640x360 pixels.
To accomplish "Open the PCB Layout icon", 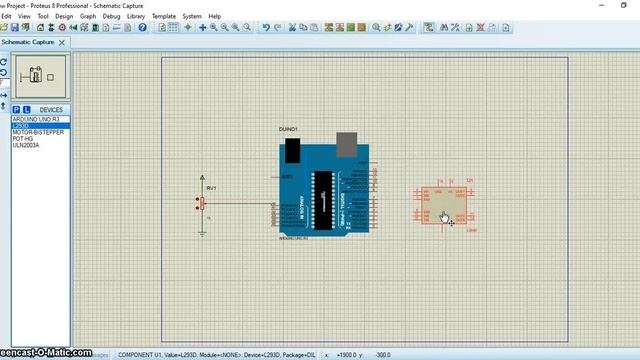I will pyautogui.click(x=62, y=27).
